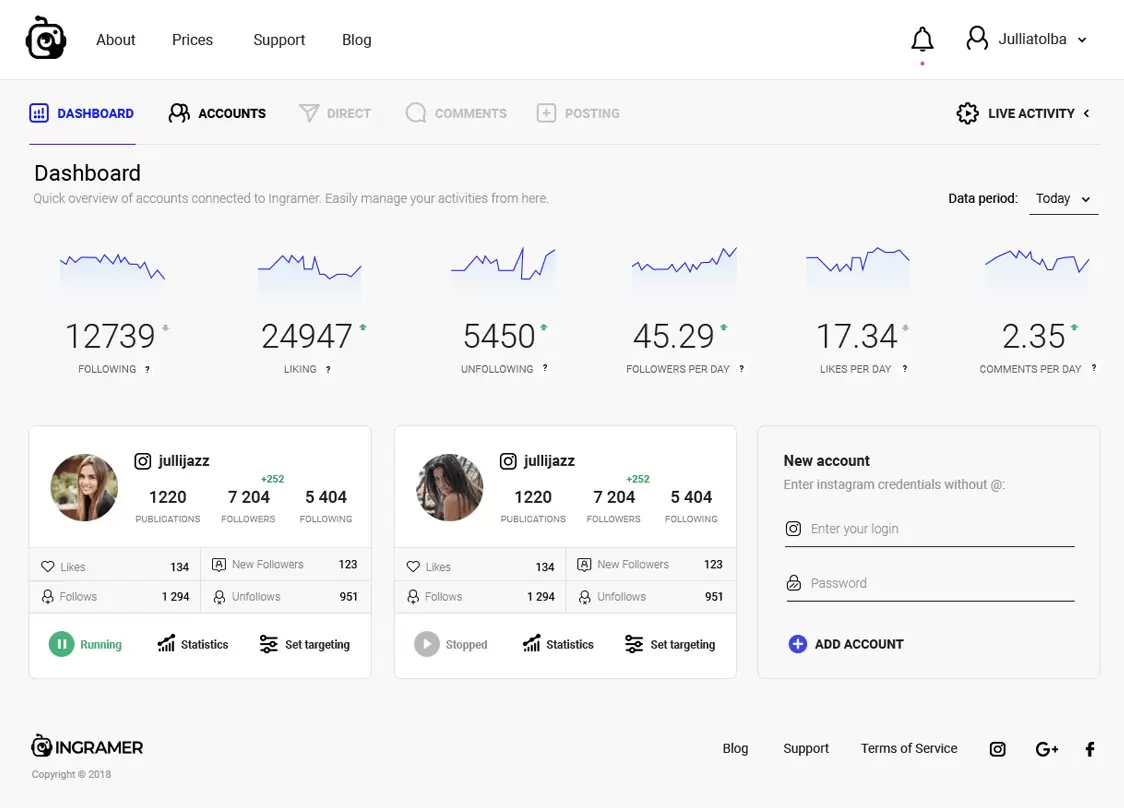Click the heart Likes icon in the Running card
The image size is (1124, 808).
pyautogui.click(x=47, y=566)
